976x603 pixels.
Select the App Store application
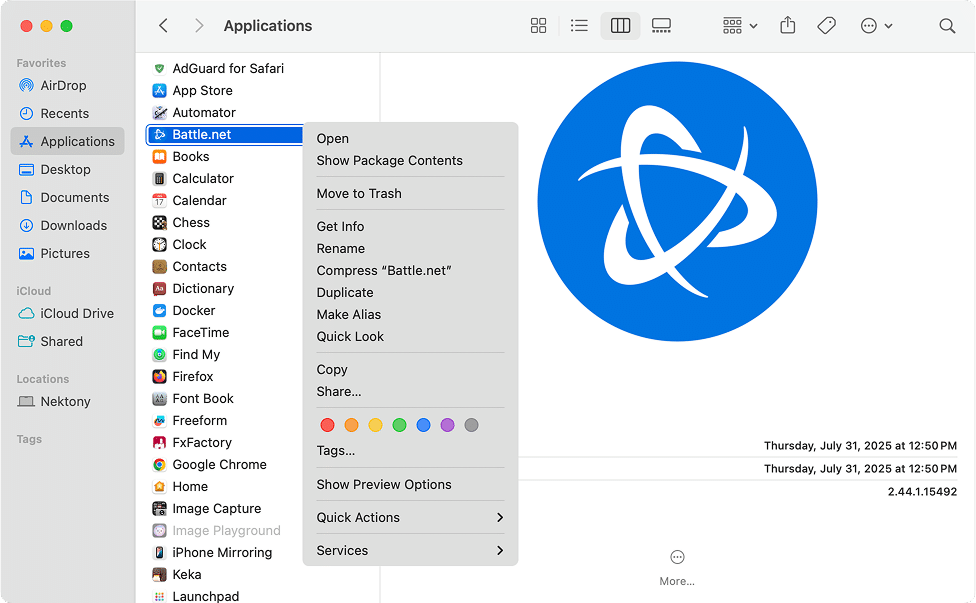point(193,90)
